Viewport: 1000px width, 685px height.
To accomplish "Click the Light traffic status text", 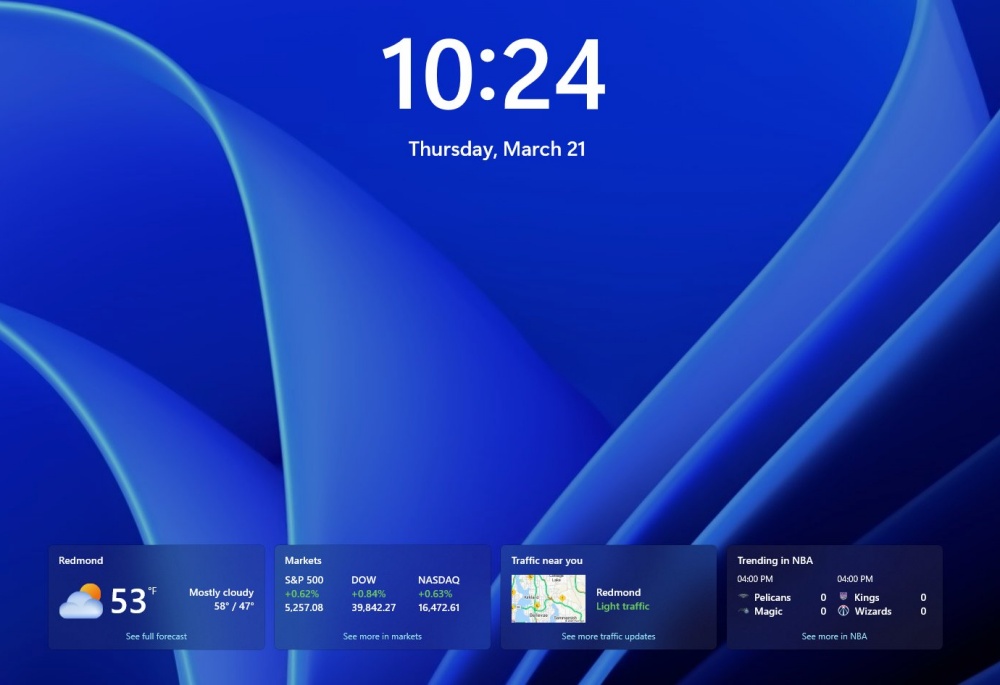I will 623,606.
